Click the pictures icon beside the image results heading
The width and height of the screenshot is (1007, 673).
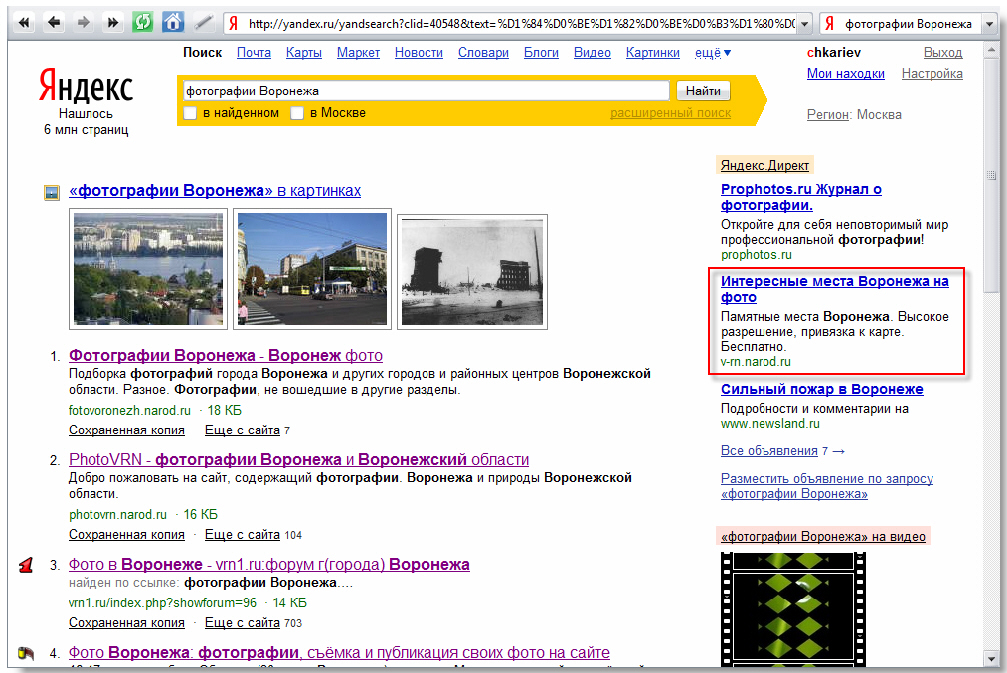(51, 192)
